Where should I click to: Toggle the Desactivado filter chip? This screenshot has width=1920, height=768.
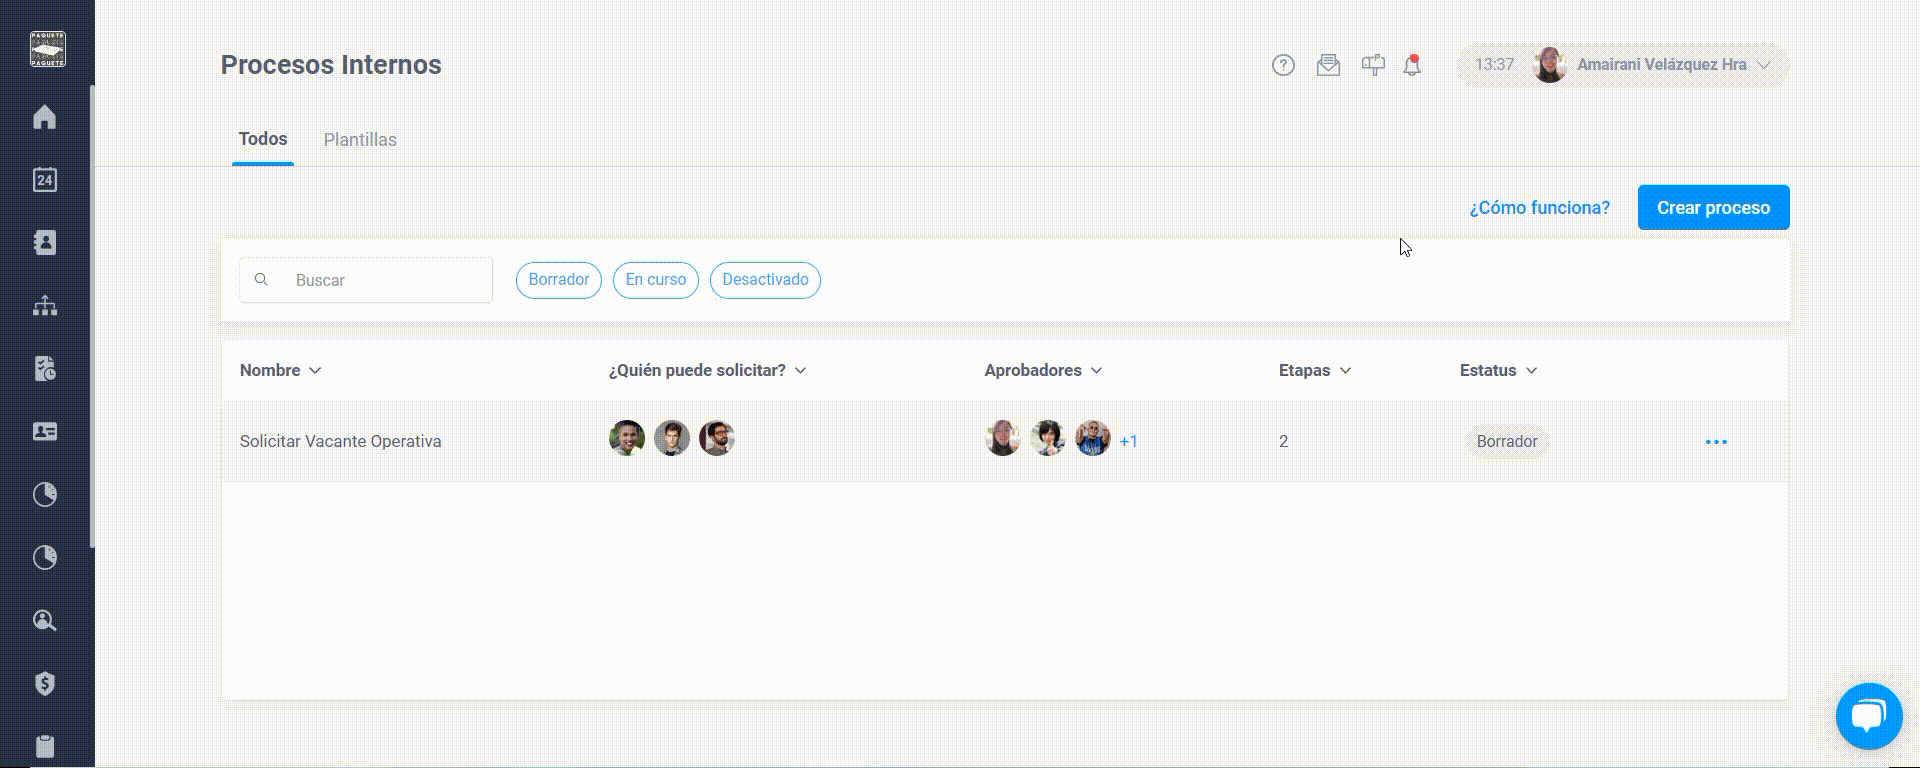765,280
